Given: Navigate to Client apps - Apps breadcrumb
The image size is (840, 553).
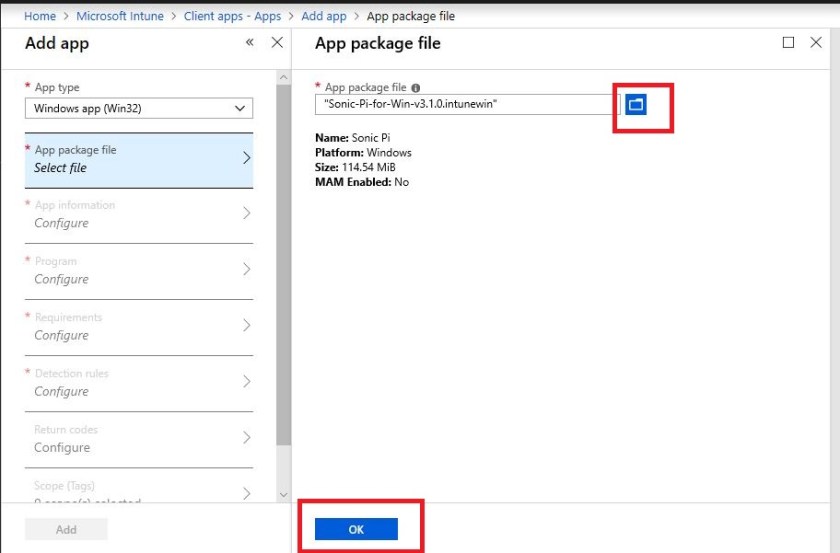Looking at the screenshot, I should click(232, 17).
